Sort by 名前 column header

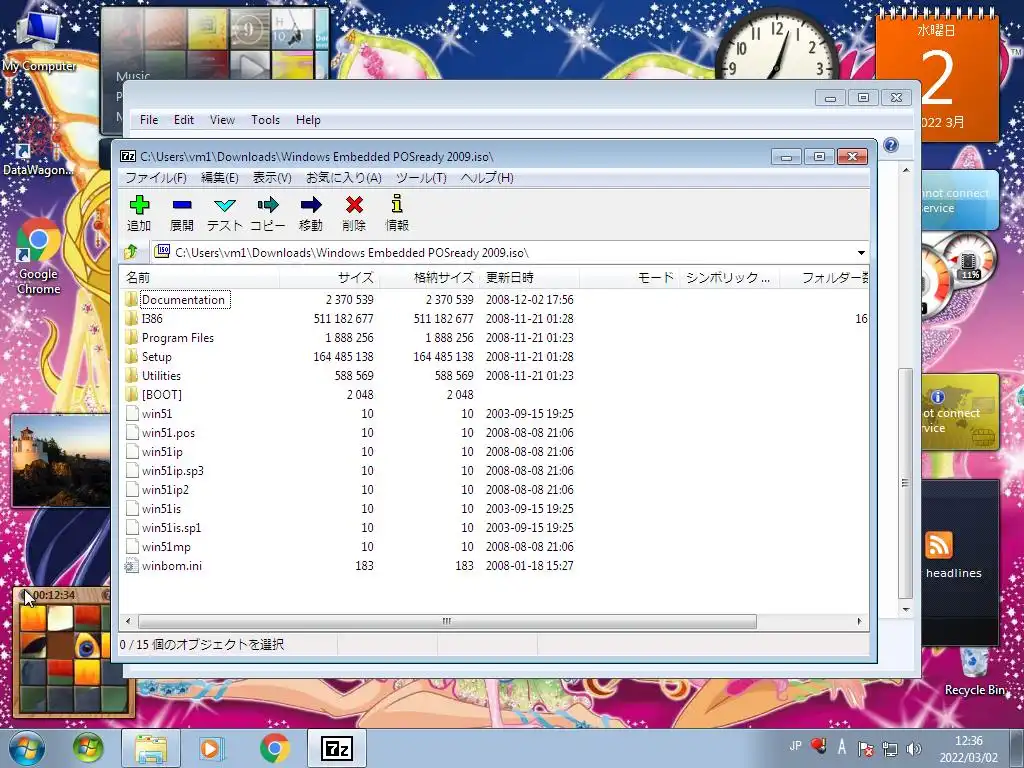pos(199,278)
